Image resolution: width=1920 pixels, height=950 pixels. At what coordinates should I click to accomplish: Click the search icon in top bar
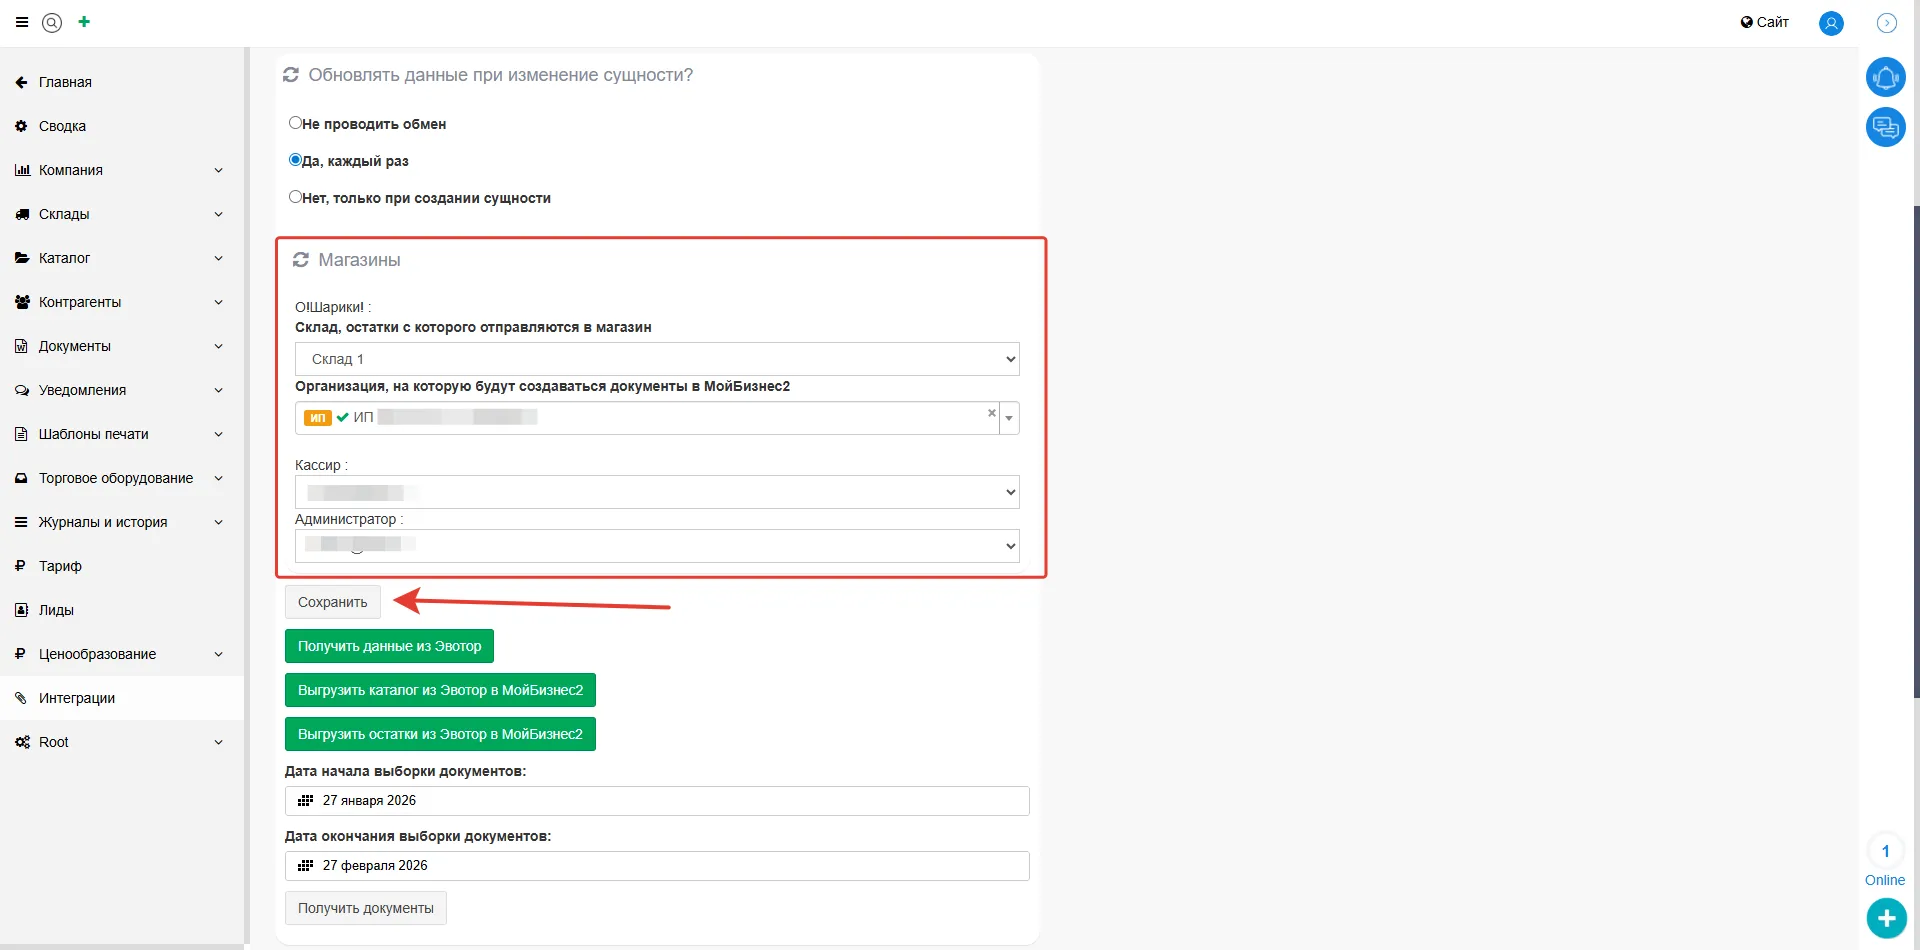point(52,22)
